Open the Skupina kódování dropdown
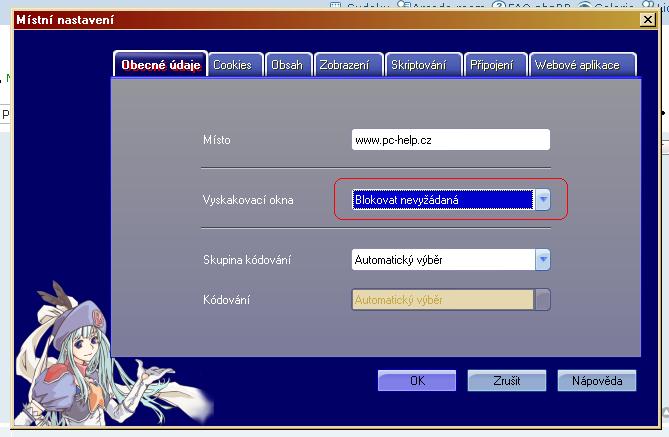The width and height of the screenshot is (669, 437). point(542,260)
